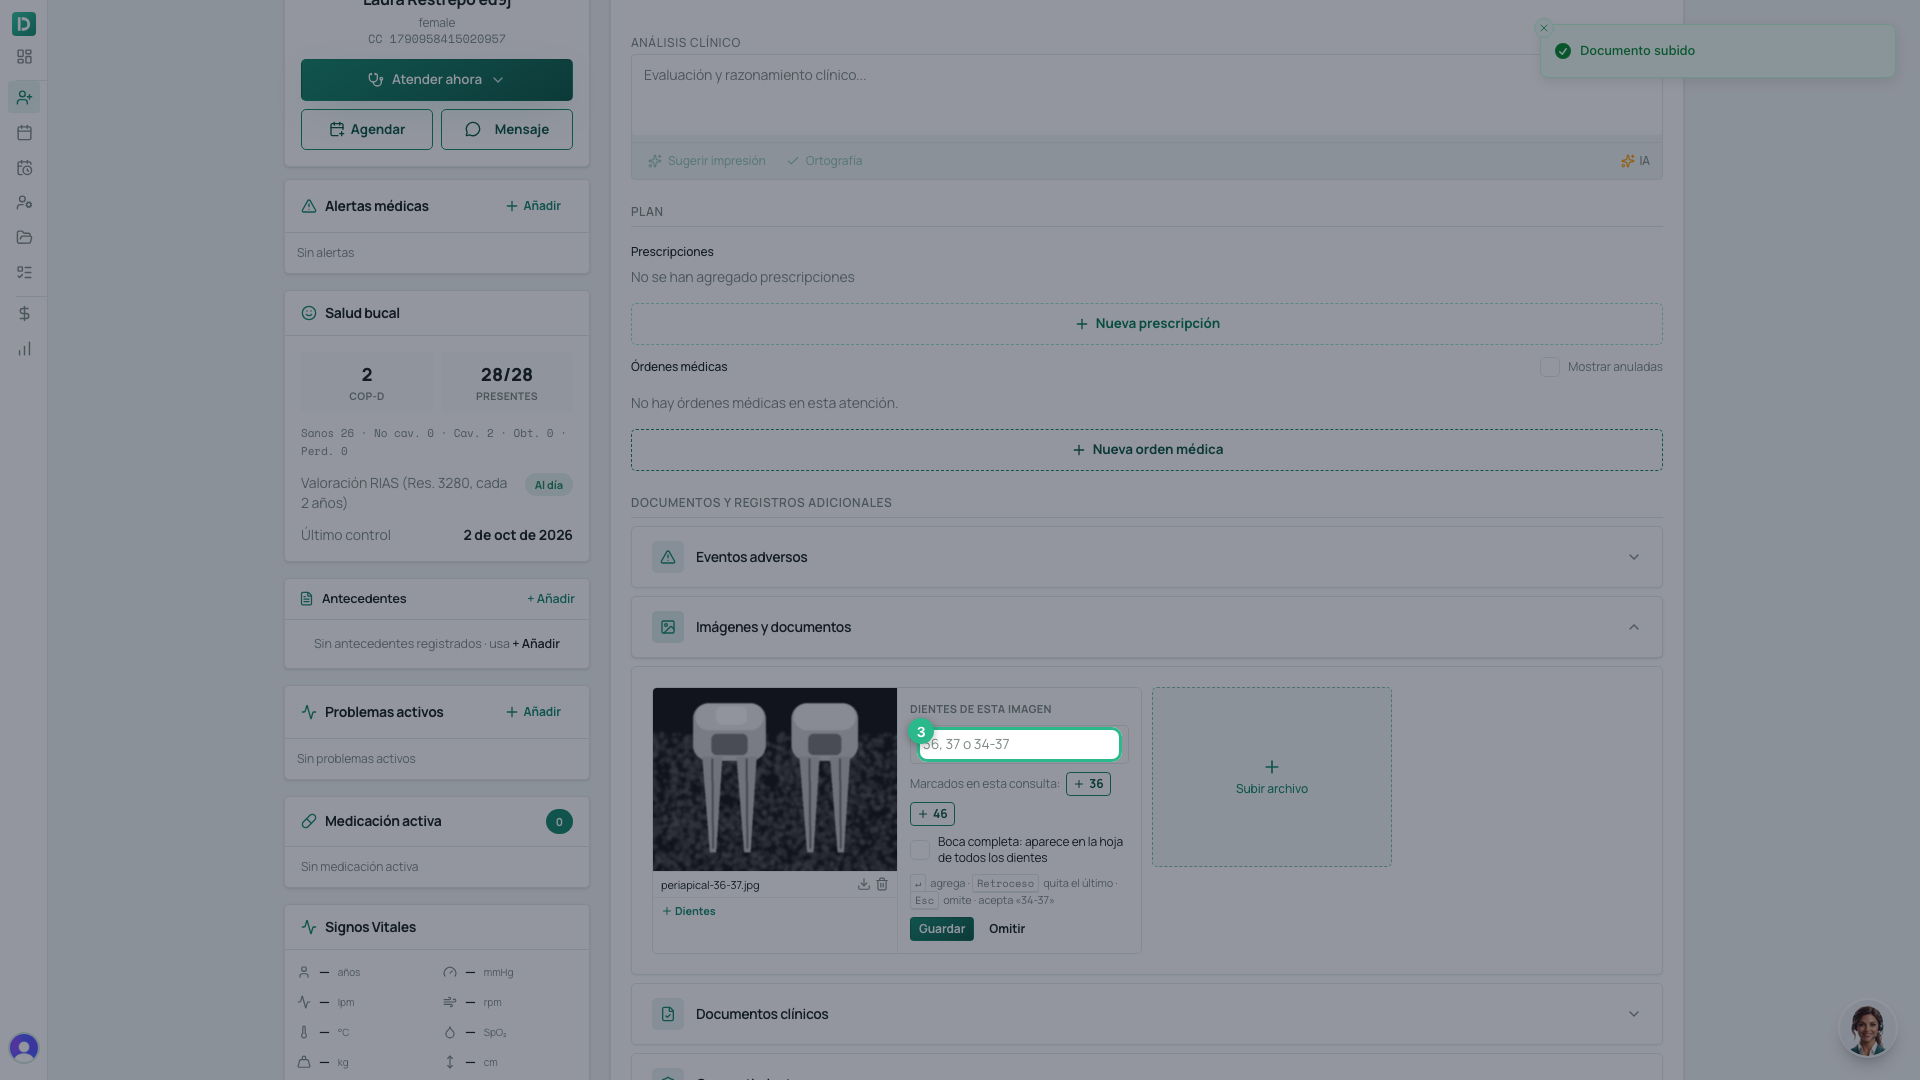Click the 'Subir archivo' upload area
This screenshot has height=1080, width=1920.
click(1272, 777)
